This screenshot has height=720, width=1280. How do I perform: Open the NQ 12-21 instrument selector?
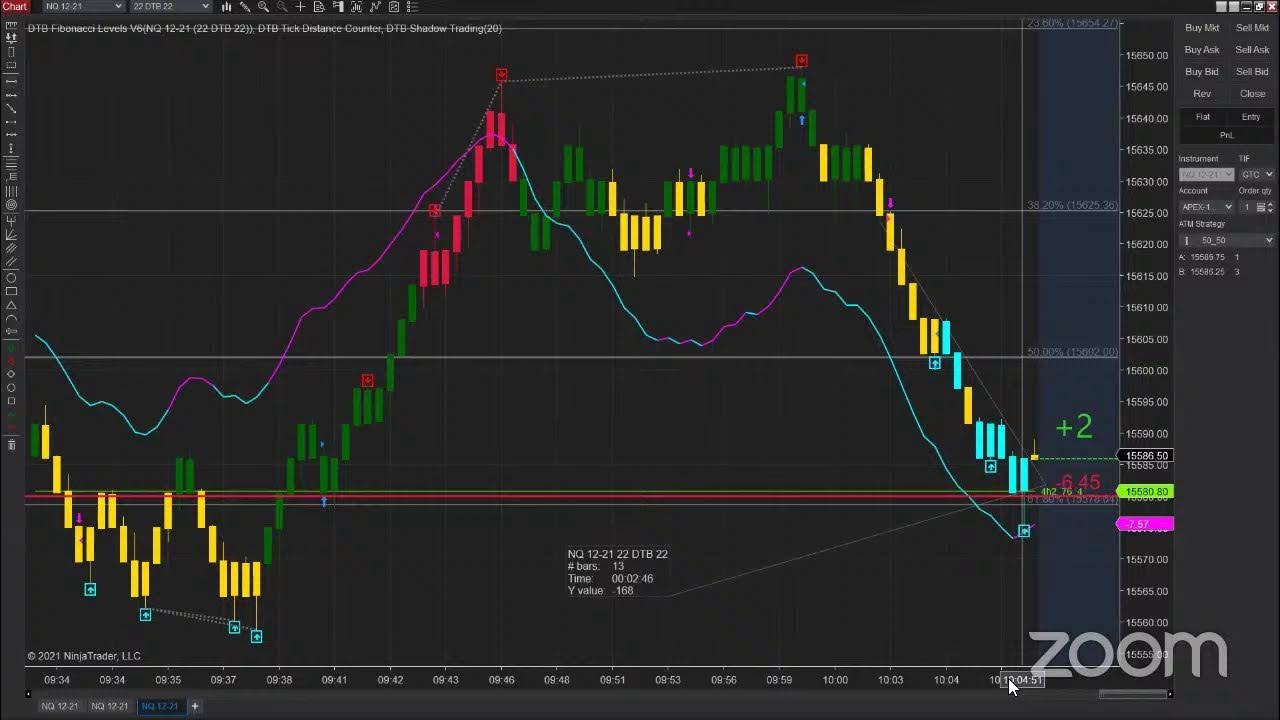(83, 7)
